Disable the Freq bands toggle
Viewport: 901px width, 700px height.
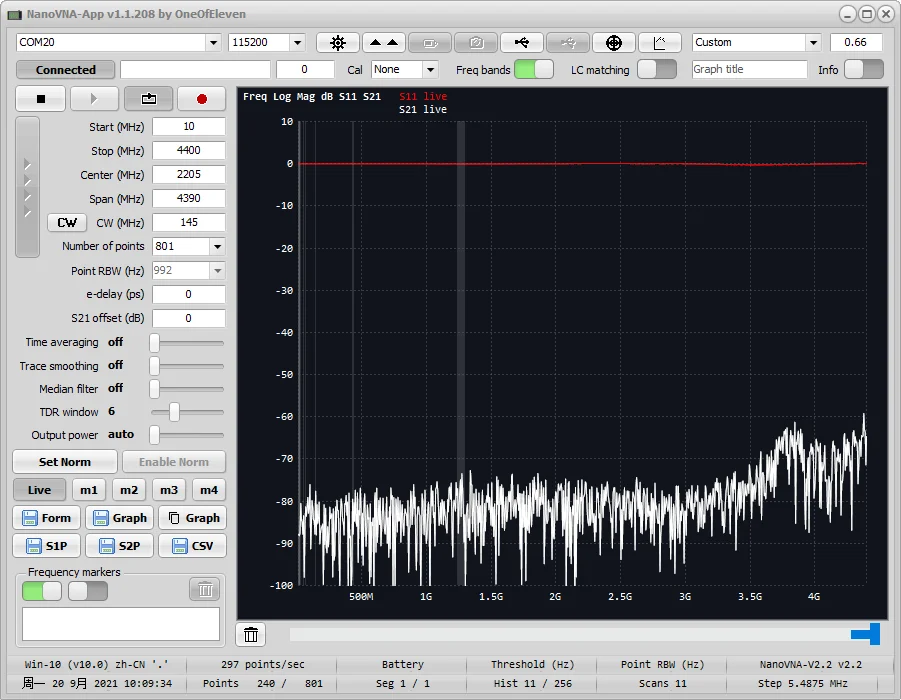pos(533,70)
